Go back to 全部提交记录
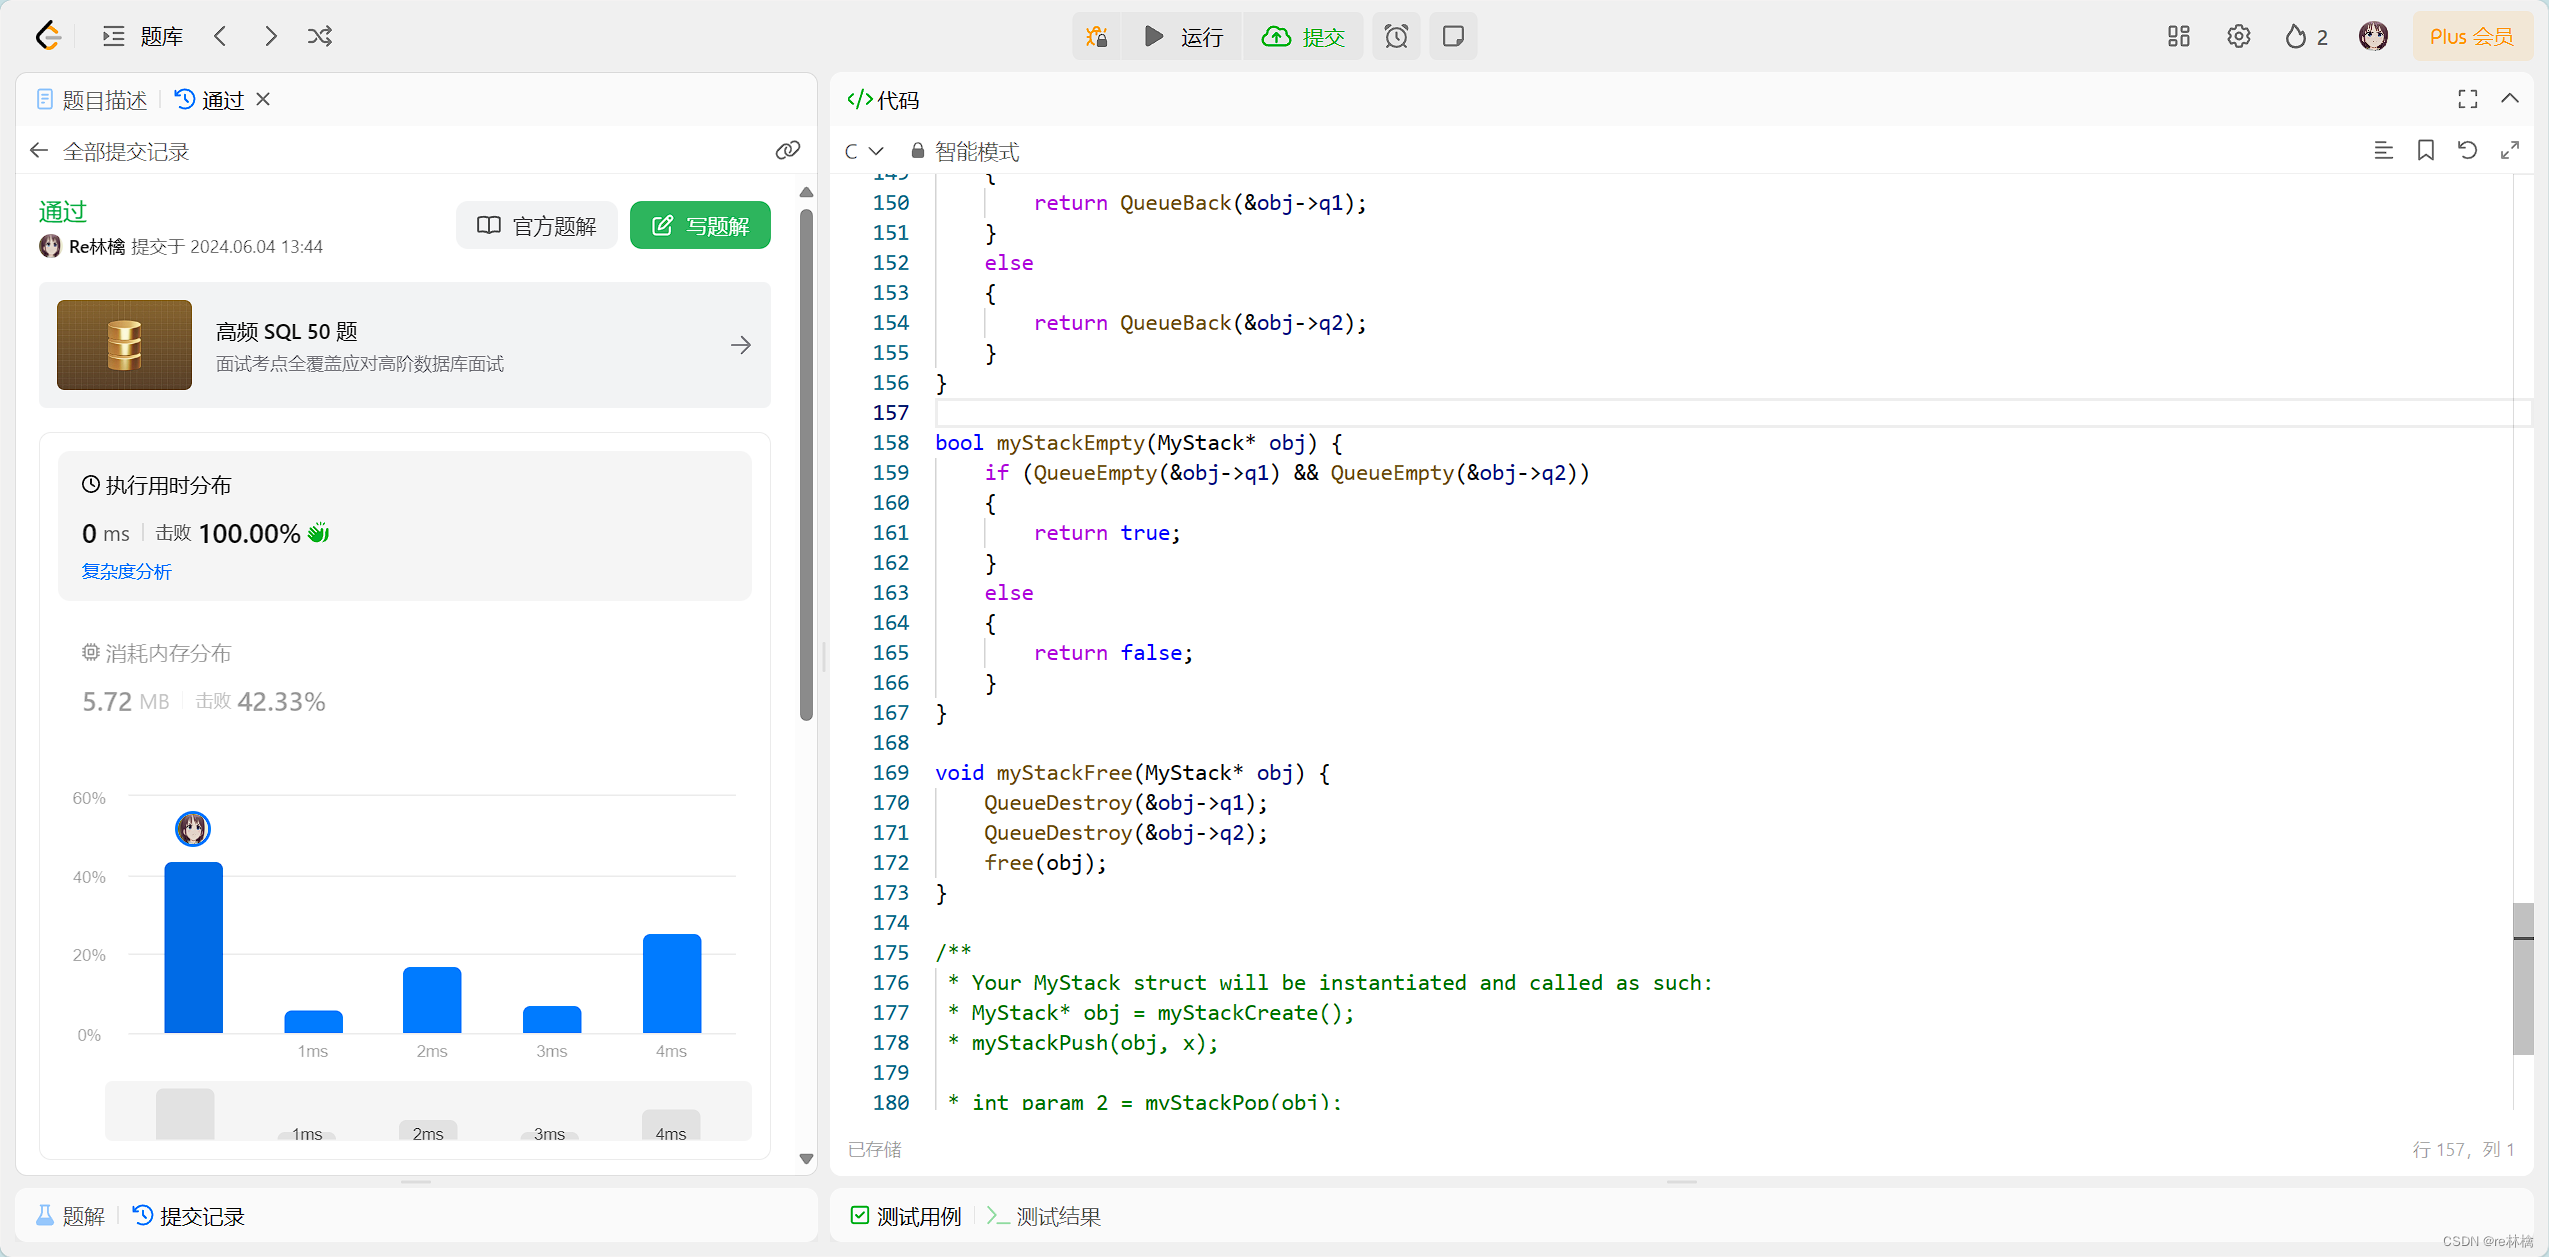The image size is (2549, 1257). pos(109,151)
